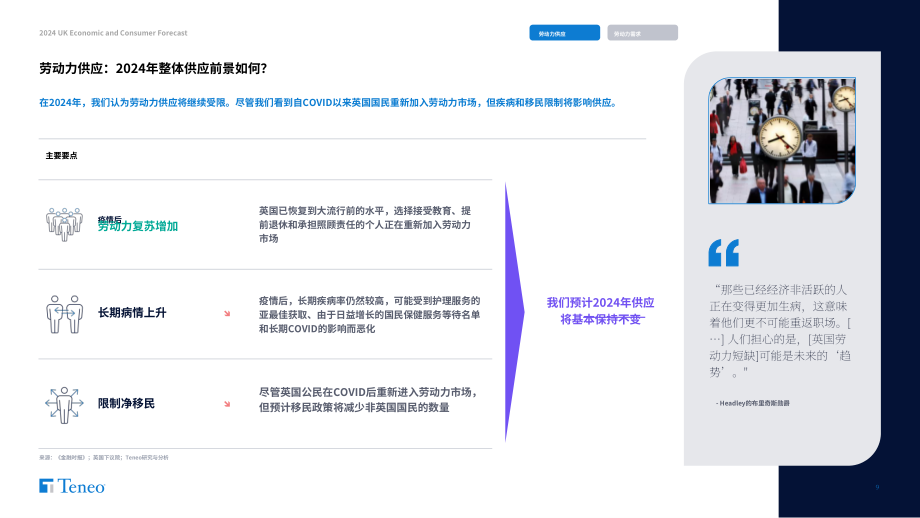Click the 主要要点 heading

[62, 155]
